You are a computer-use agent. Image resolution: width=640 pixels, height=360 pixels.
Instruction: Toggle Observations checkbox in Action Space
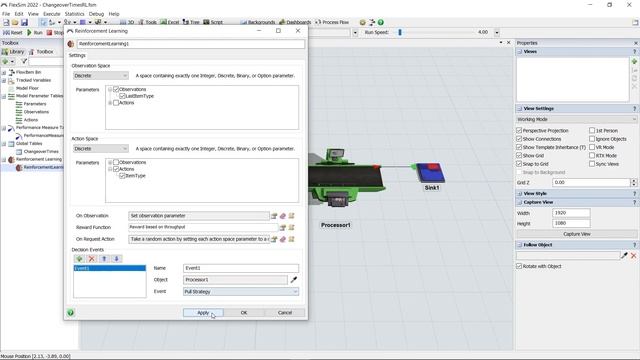[116, 162]
